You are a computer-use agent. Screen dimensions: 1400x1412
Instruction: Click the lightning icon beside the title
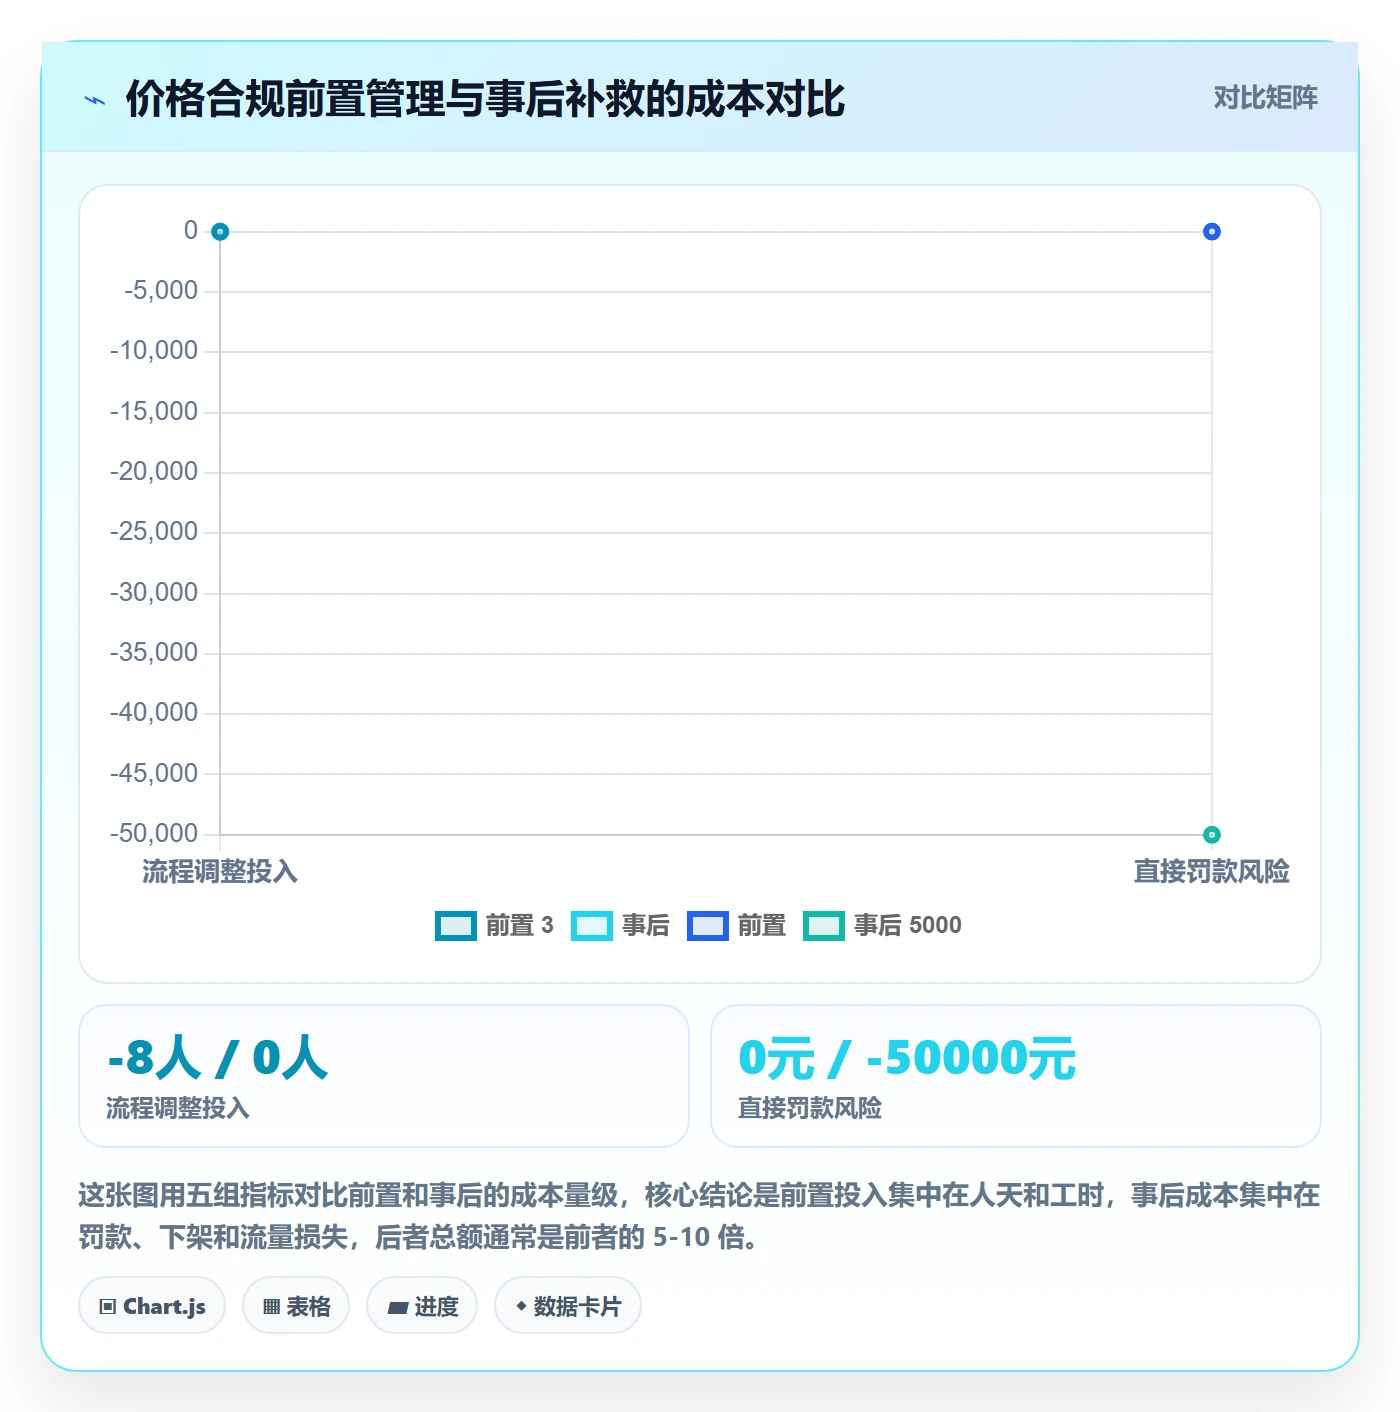(95, 100)
